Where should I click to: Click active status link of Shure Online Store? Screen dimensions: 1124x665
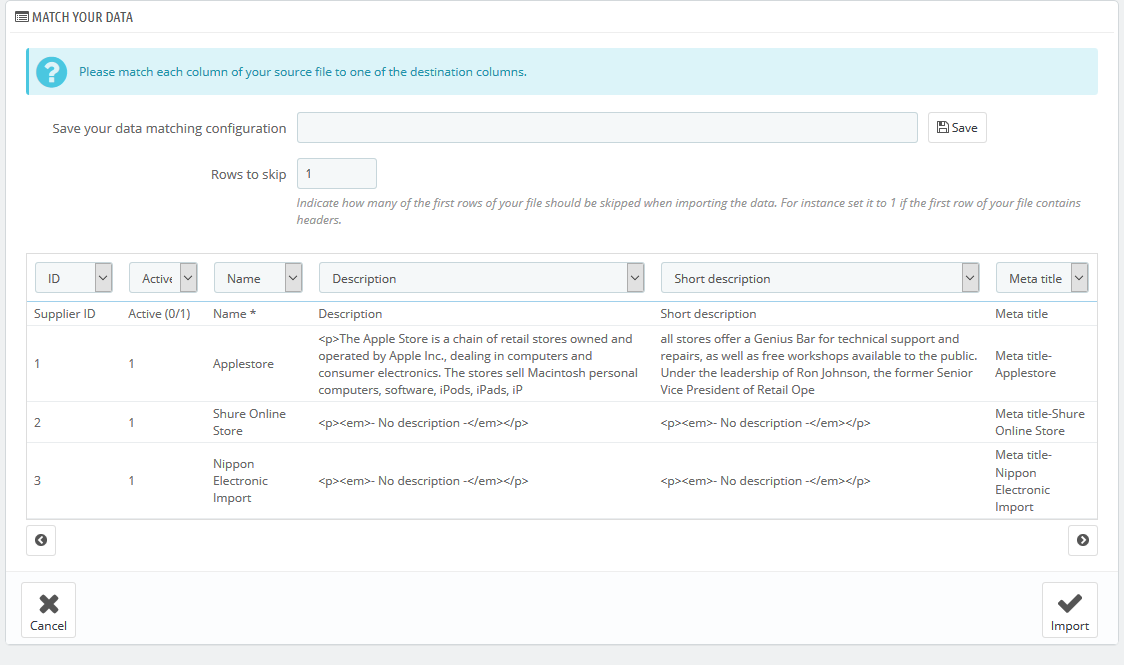(131, 422)
